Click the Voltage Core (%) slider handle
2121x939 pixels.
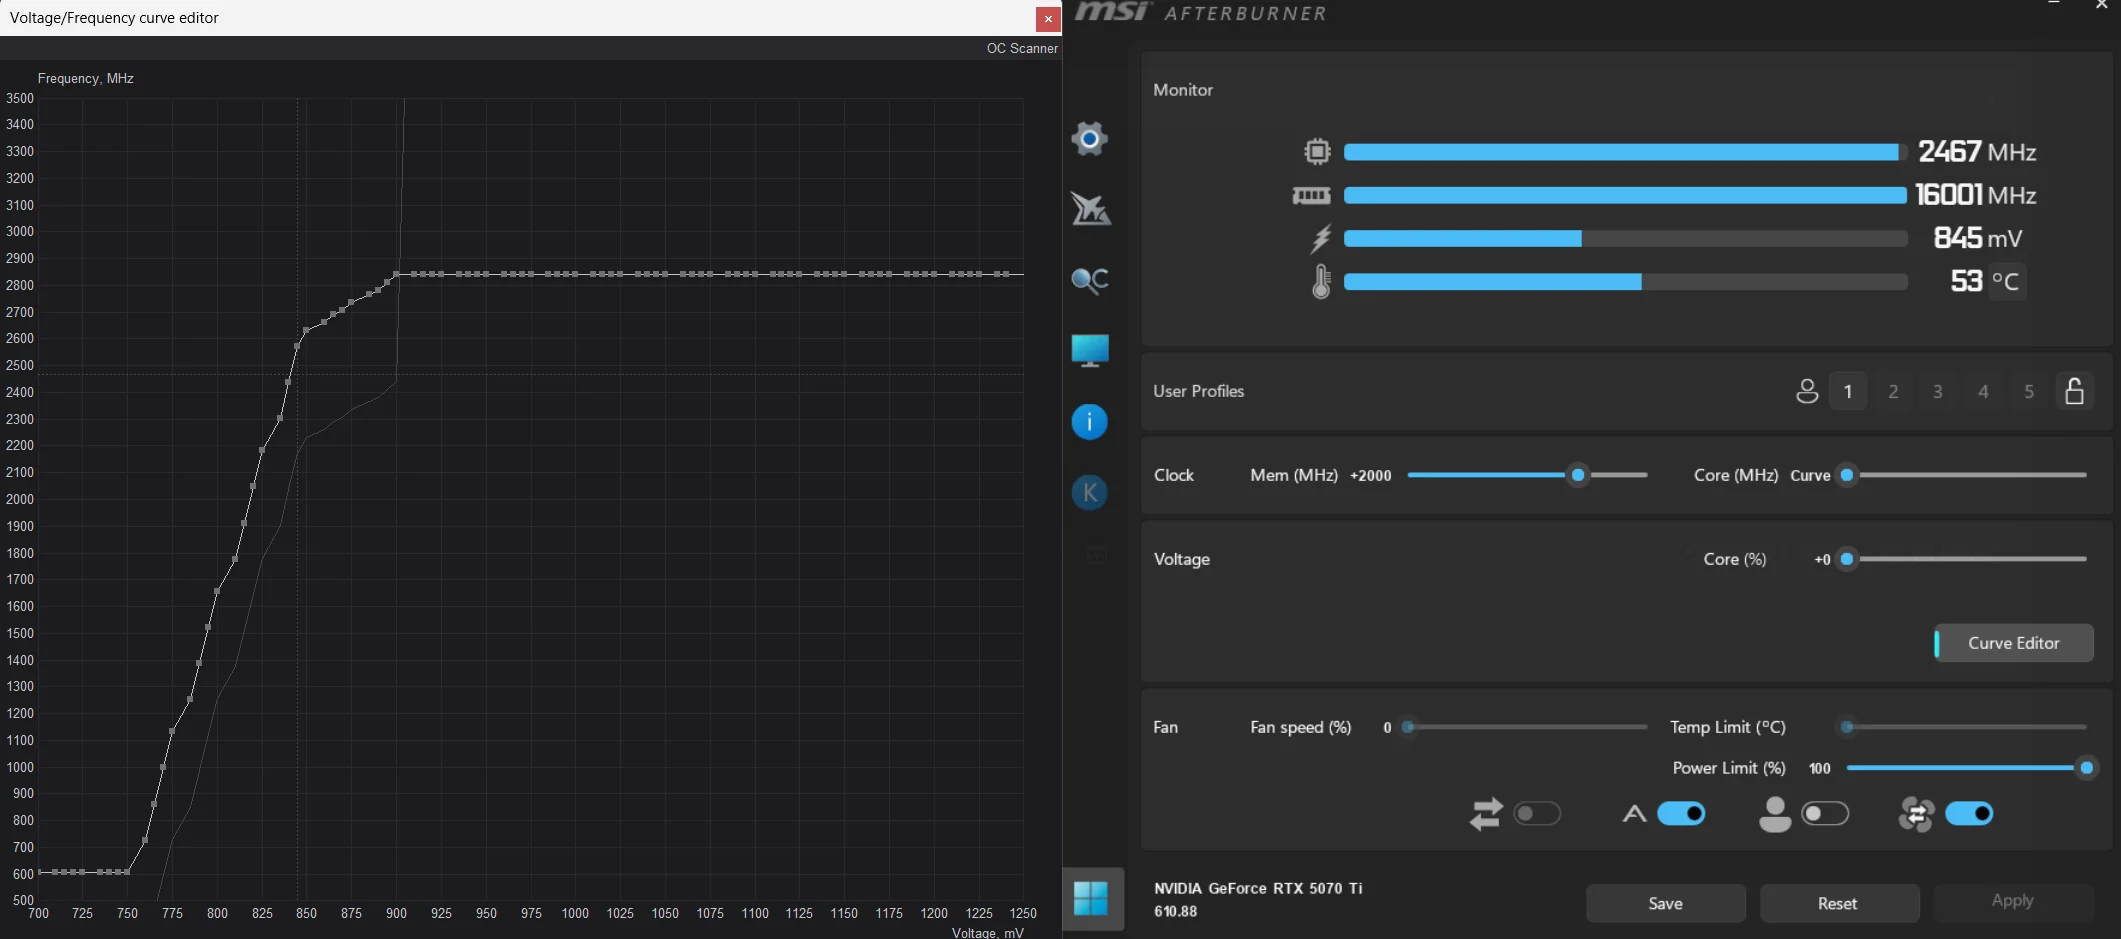(1848, 559)
